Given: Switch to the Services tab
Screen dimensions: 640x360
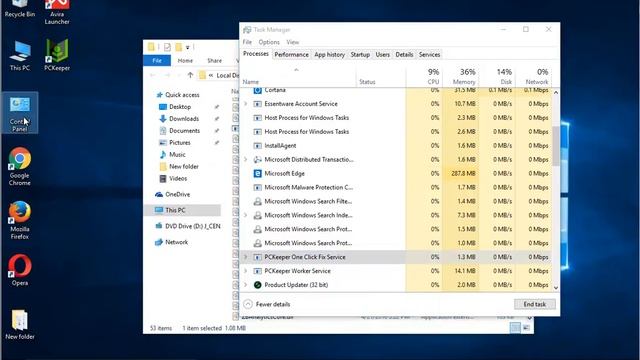Looking at the screenshot, I should [x=429, y=55].
